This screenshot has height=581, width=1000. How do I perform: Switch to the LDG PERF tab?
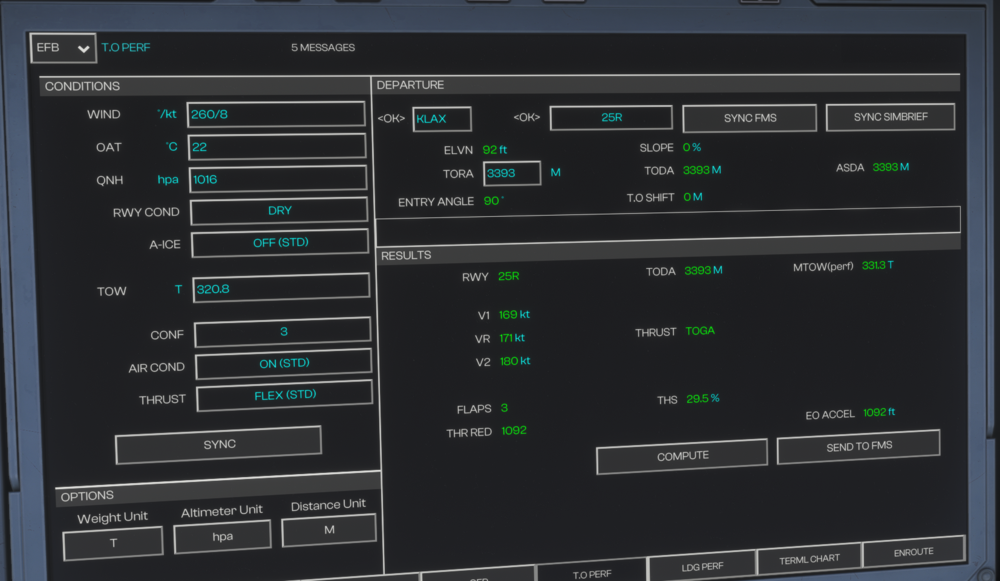(701, 567)
